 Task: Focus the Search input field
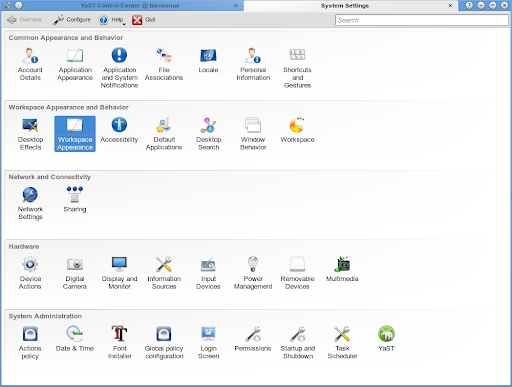pyautogui.click(x=422, y=20)
